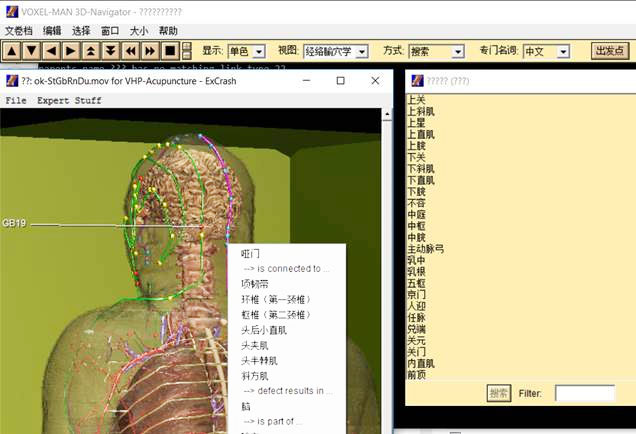This screenshot has width=636, height=434.
Task: Open the 大小 menu
Action: click(x=139, y=31)
